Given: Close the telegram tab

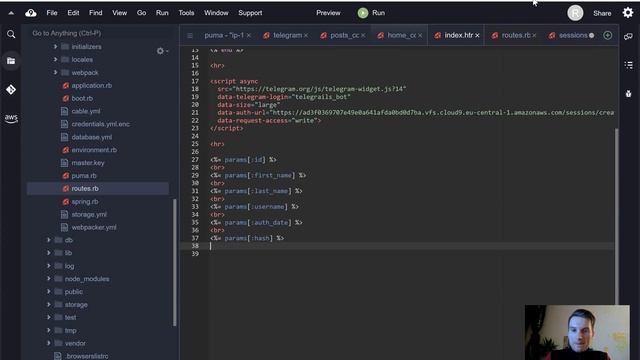Looking at the screenshot, I should click(x=306, y=36).
